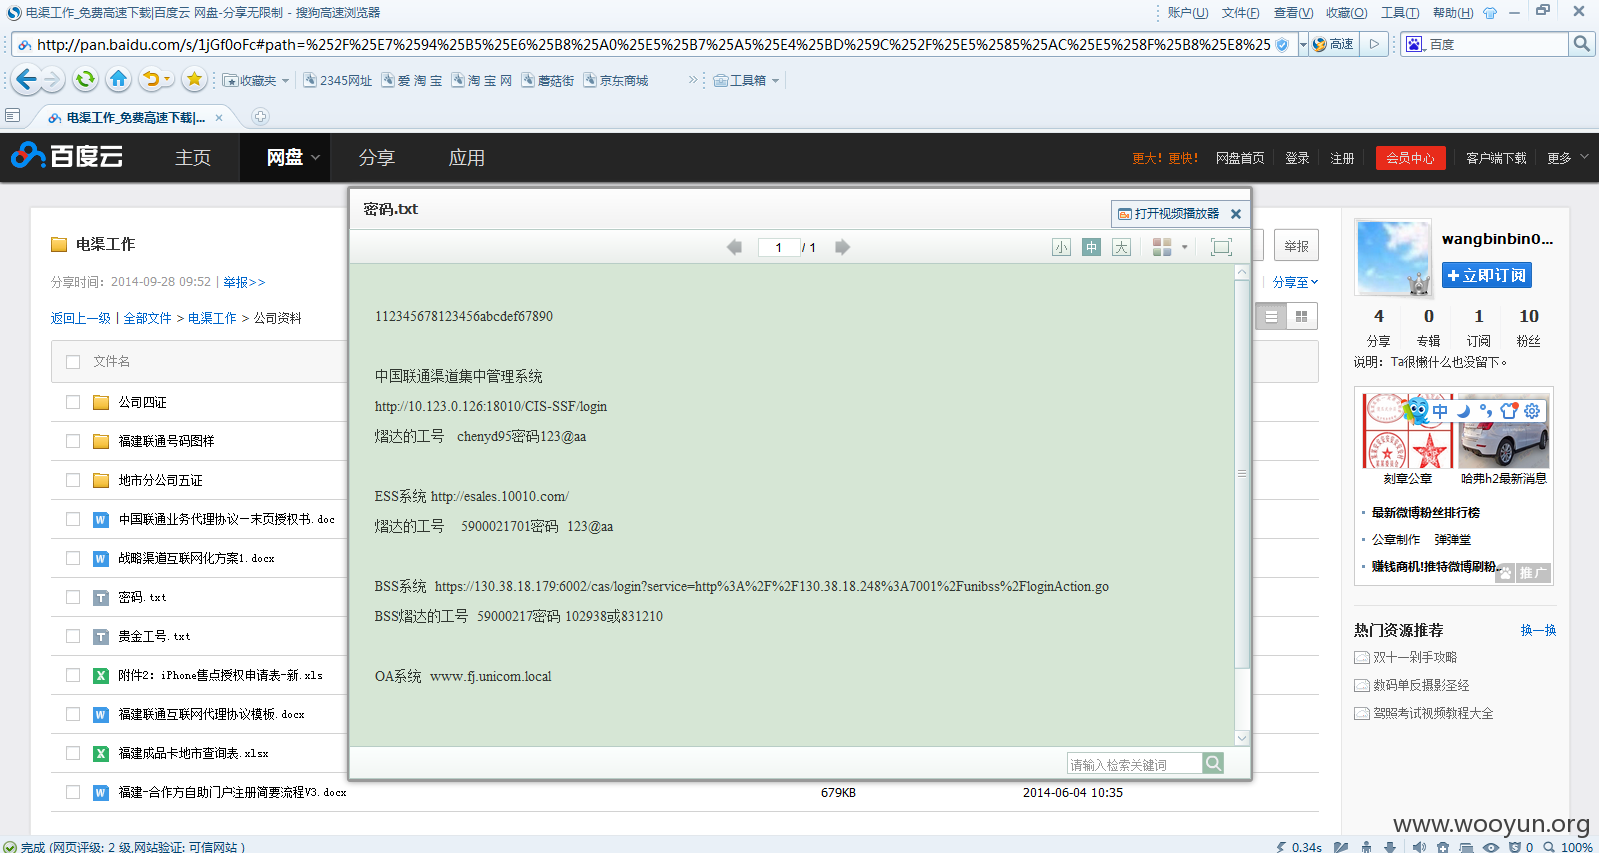Viewport: 1599px width, 853px height.
Task: Click the 返回上一级 link
Action: coord(80,318)
